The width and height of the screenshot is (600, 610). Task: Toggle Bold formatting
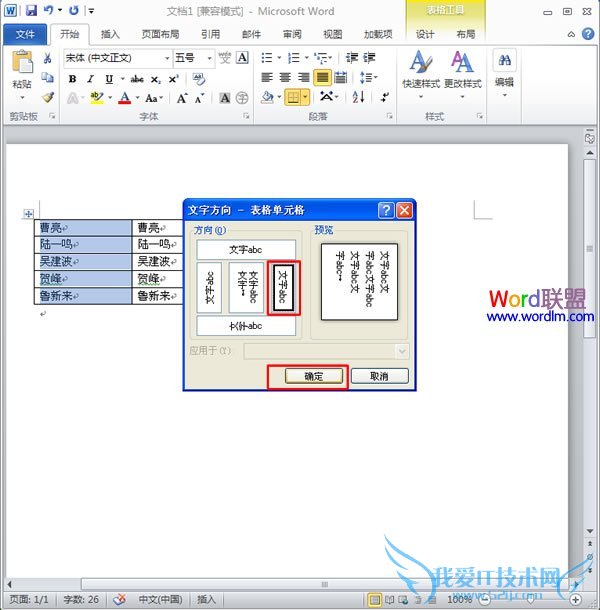[x=72, y=79]
